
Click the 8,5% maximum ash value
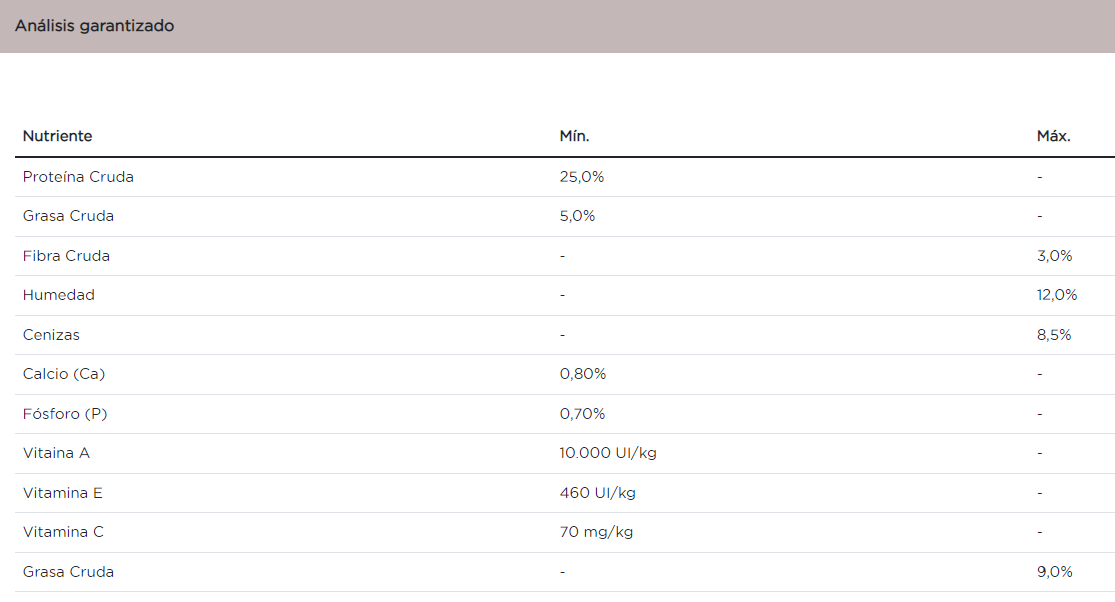tap(1054, 335)
